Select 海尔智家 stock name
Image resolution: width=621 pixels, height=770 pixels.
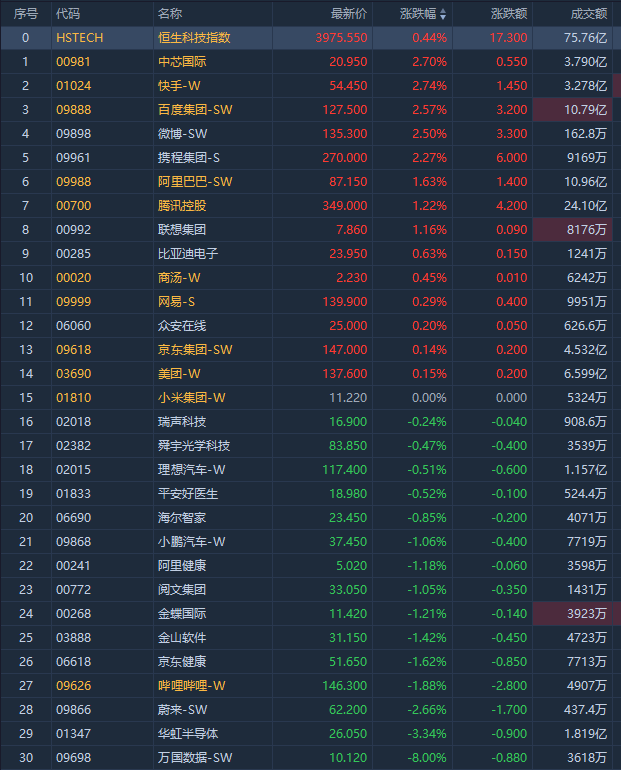[x=182, y=518]
